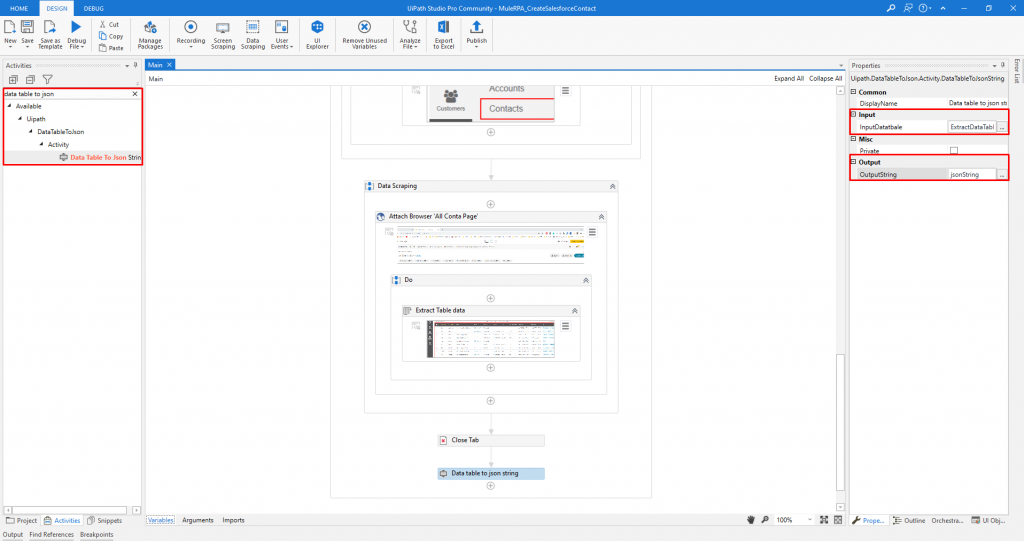This screenshot has height=541, width=1024.
Task: Click Collapse All link
Action: [825, 78]
